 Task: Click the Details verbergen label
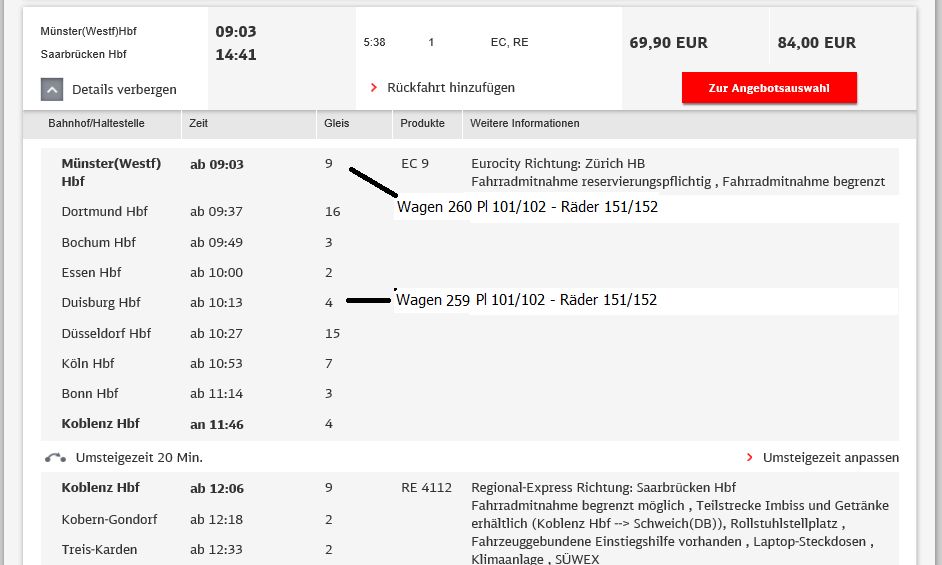(124, 90)
